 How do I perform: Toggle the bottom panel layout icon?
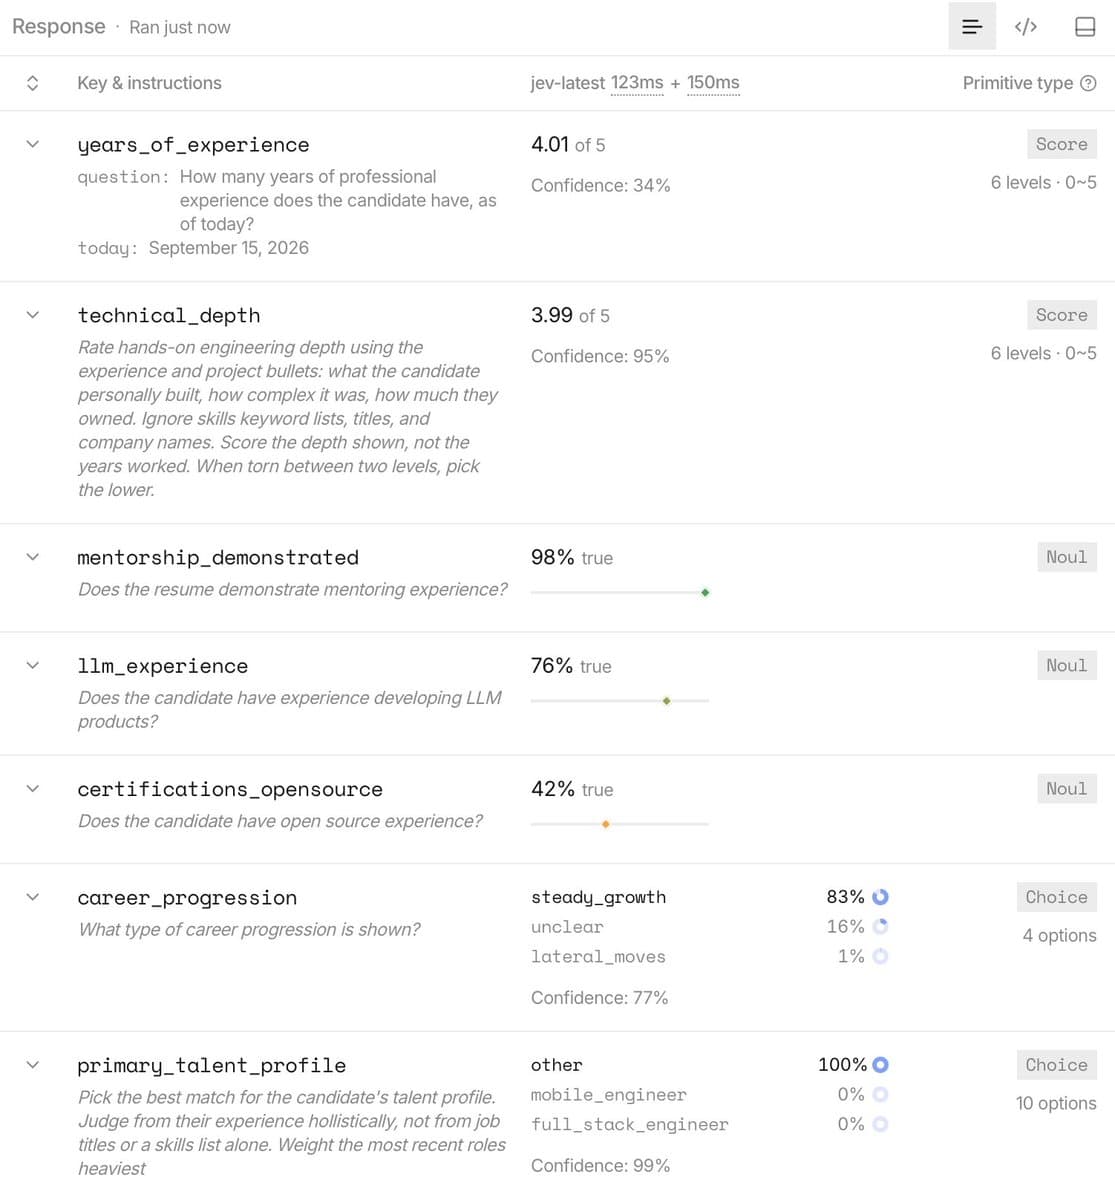pyautogui.click(x=1085, y=27)
